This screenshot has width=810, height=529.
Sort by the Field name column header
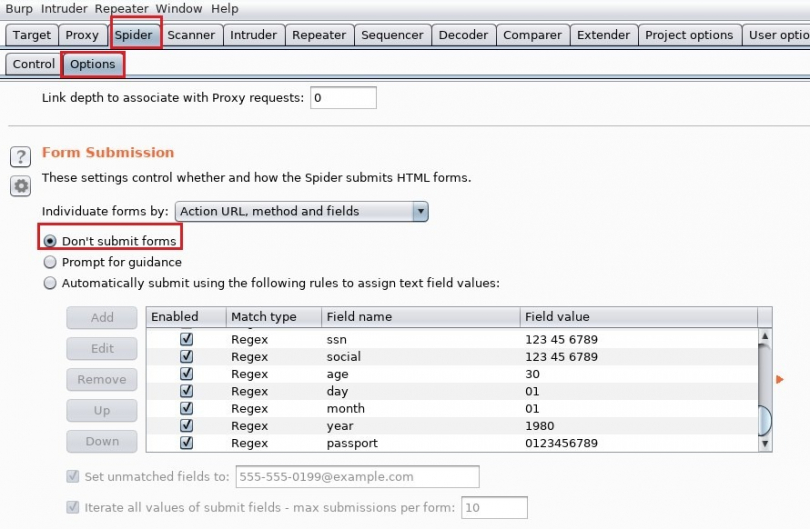coord(420,317)
